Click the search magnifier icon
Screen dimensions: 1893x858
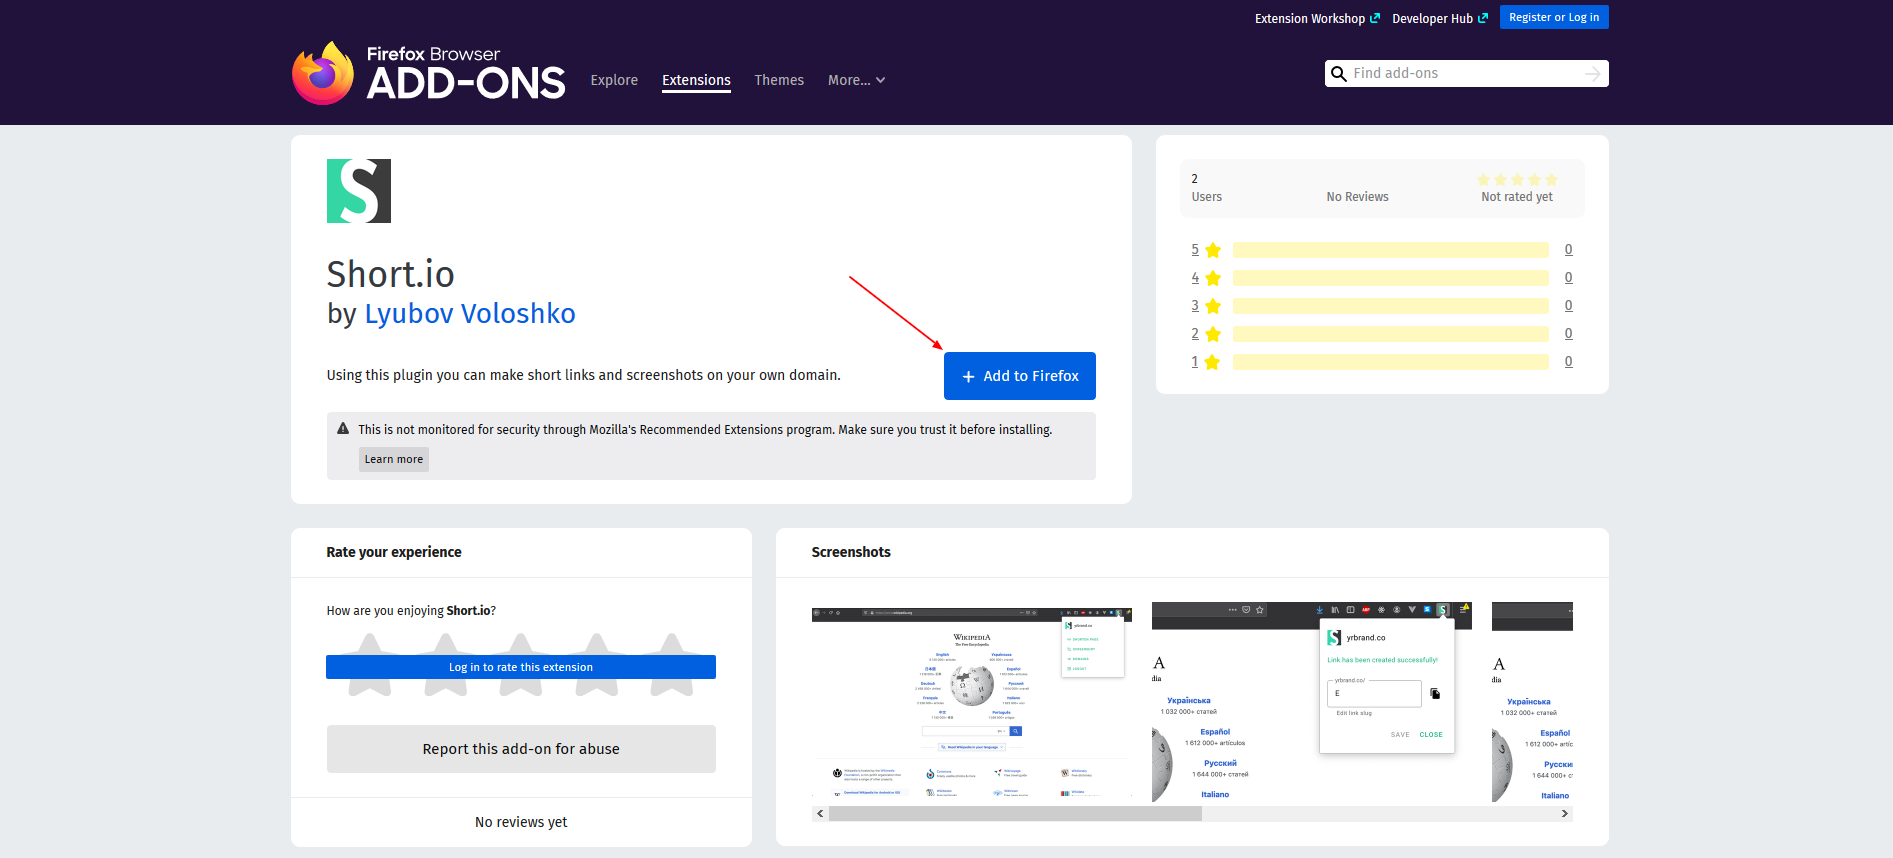pos(1339,74)
